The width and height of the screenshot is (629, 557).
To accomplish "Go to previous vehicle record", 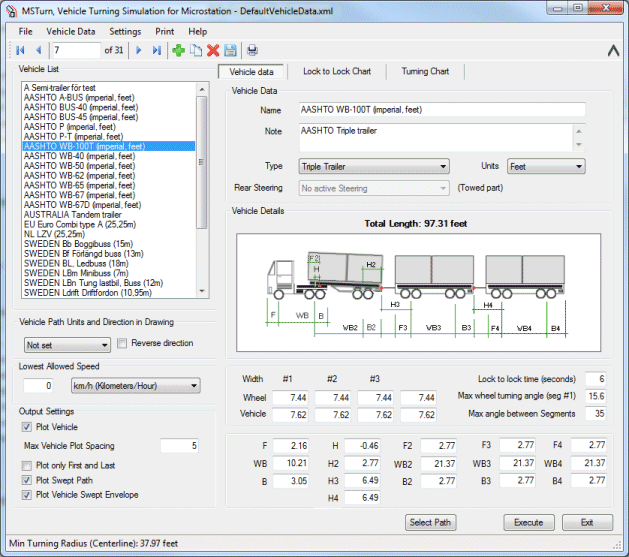I will [39, 50].
